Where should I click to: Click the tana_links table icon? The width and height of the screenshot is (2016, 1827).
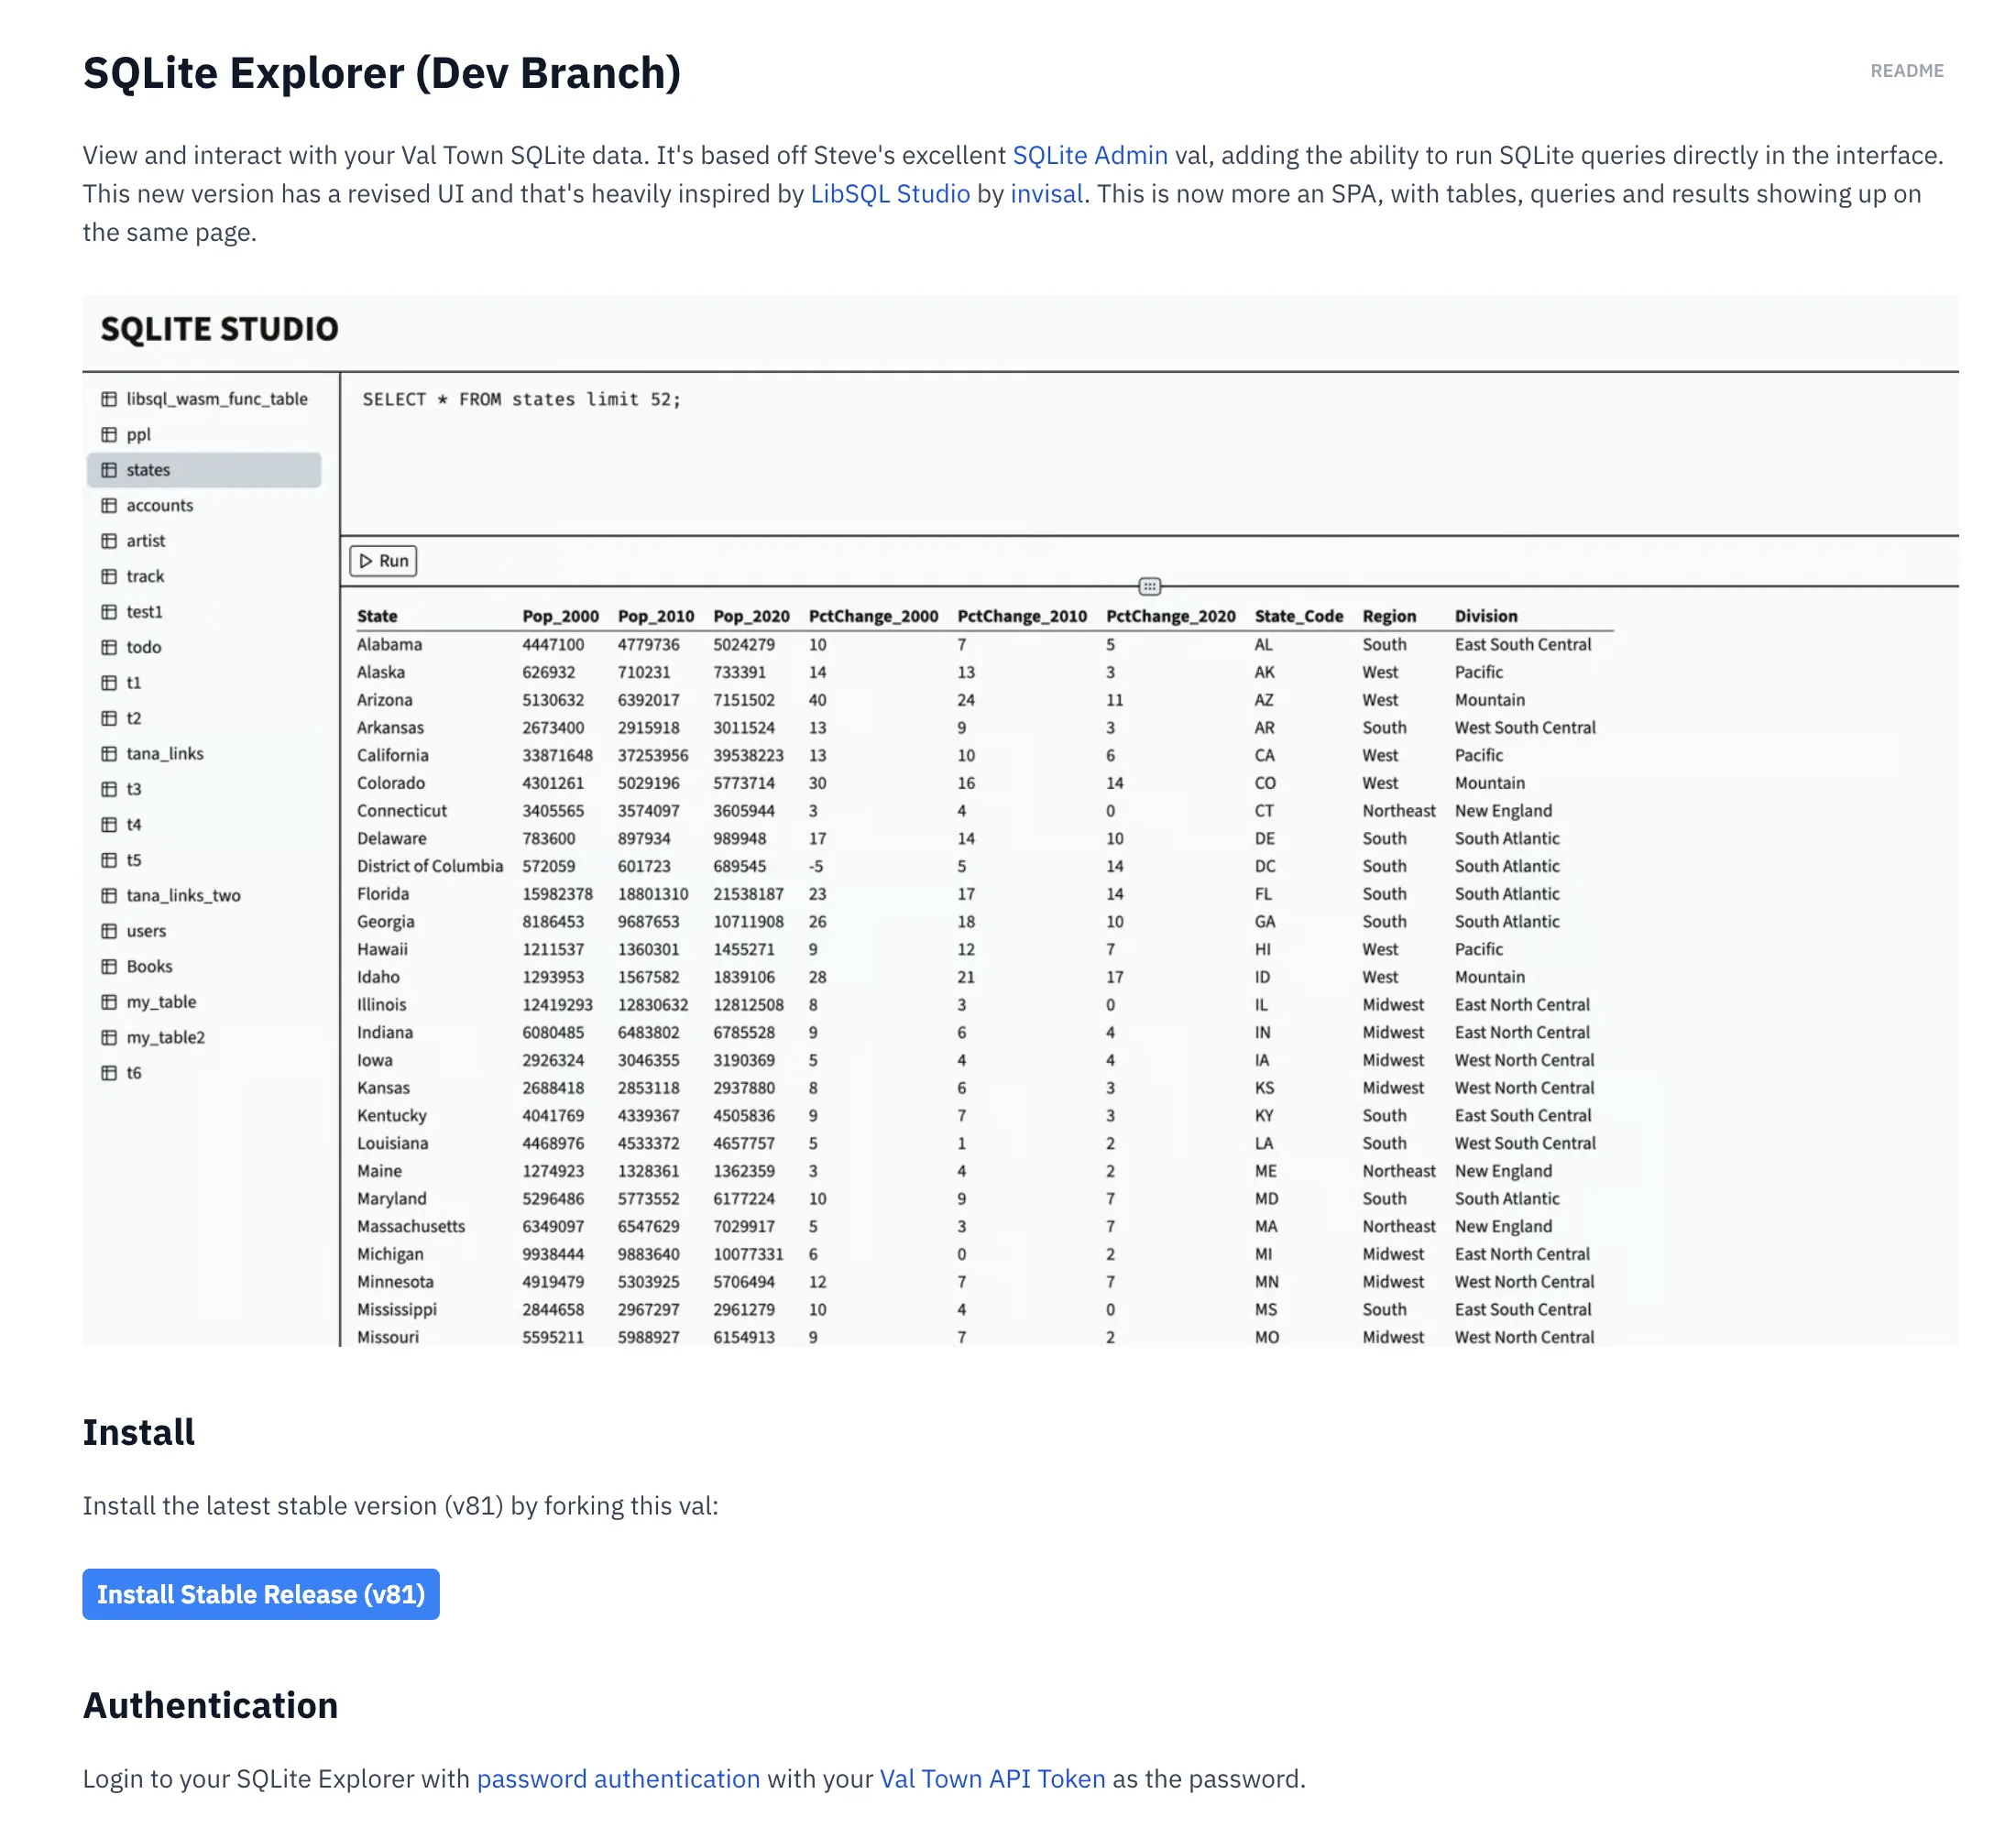110,753
